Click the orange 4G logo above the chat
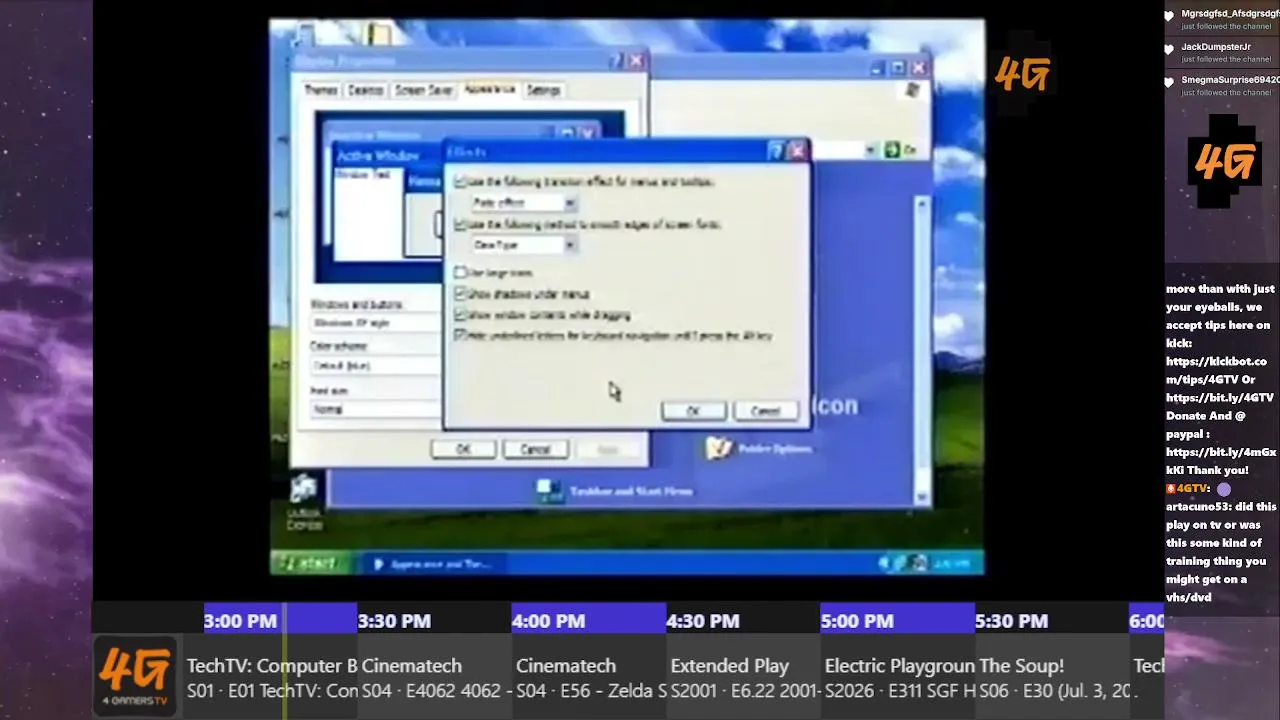Viewport: 1280px width, 720px height. click(x=1224, y=163)
